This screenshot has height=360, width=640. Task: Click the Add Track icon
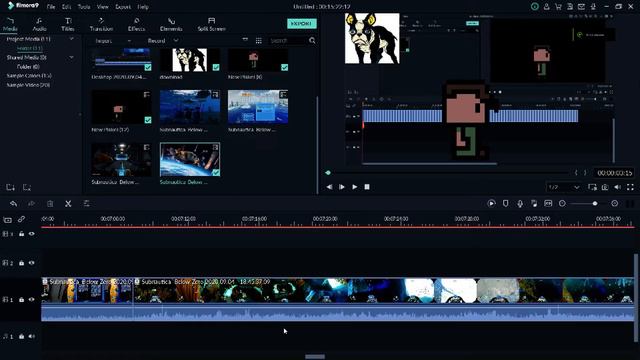tap(7, 220)
